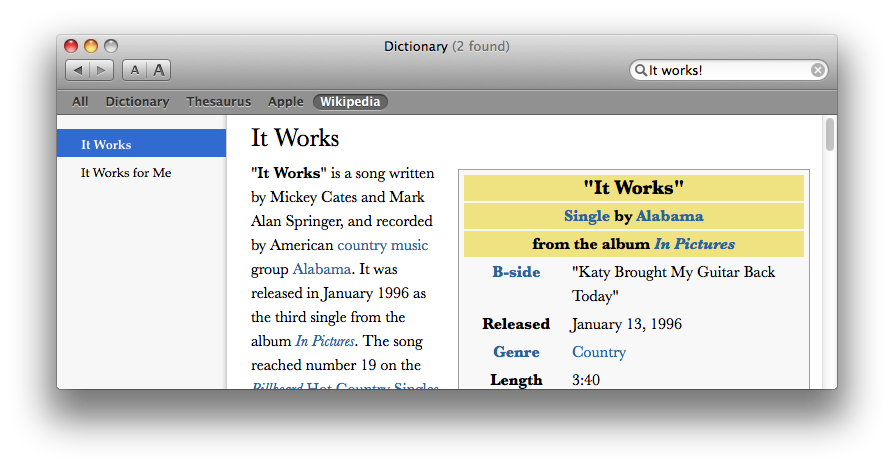Image resolution: width=894 pixels, height=468 pixels.
Task: Click the '3:40' length value
Action: (586, 380)
